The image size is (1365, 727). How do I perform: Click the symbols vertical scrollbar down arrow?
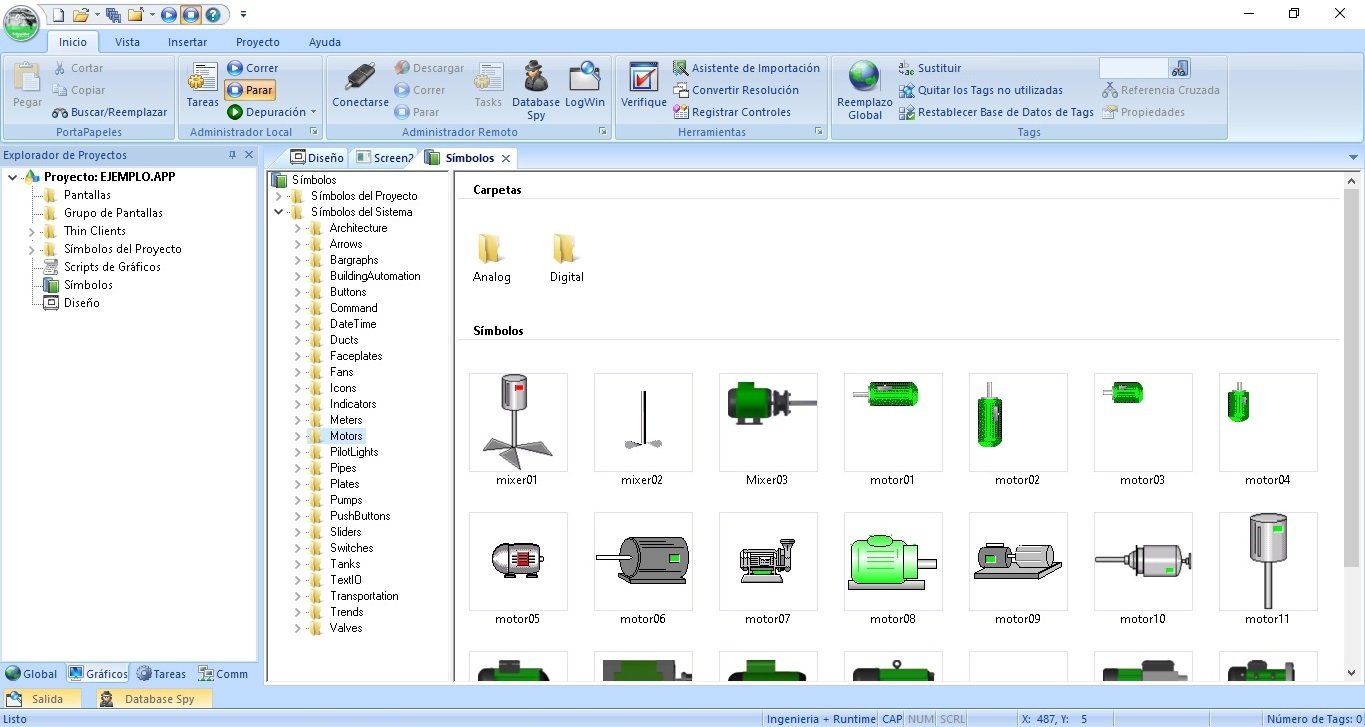[1352, 674]
